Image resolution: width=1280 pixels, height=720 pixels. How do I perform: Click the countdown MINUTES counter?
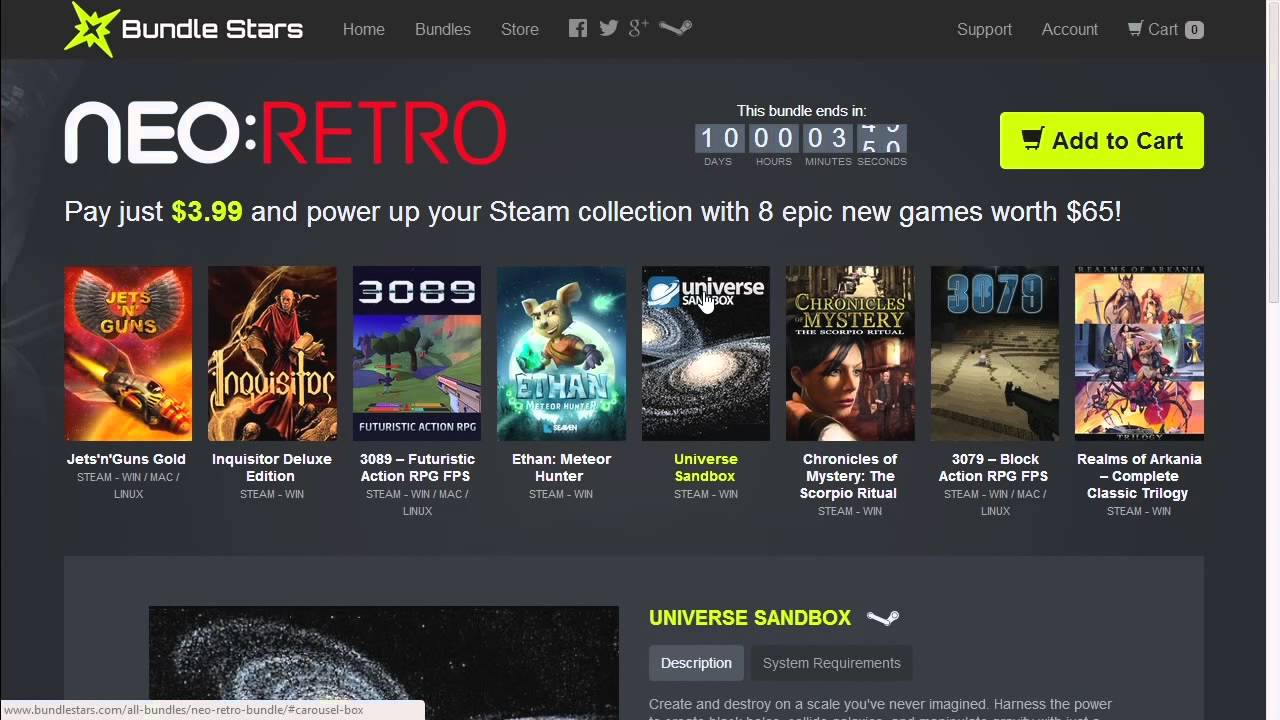click(827, 138)
